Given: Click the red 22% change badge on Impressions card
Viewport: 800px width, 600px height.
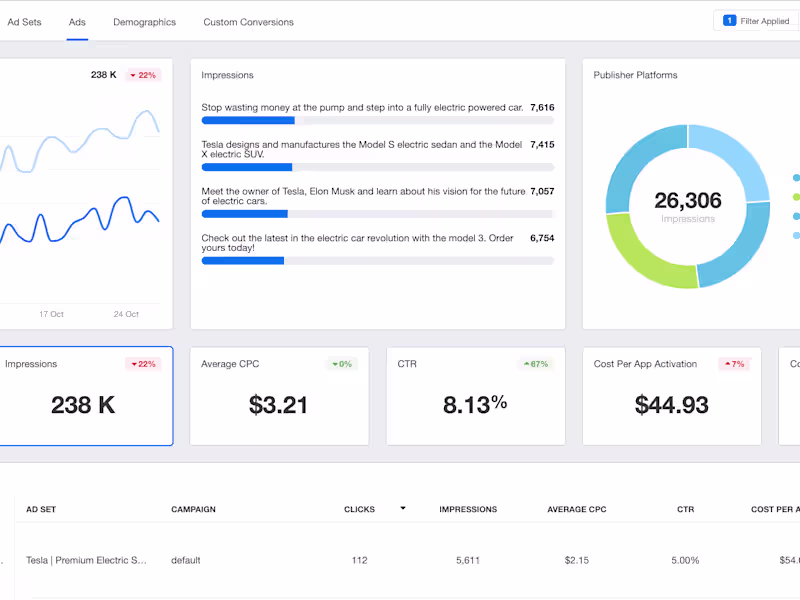Looking at the screenshot, I should (143, 363).
